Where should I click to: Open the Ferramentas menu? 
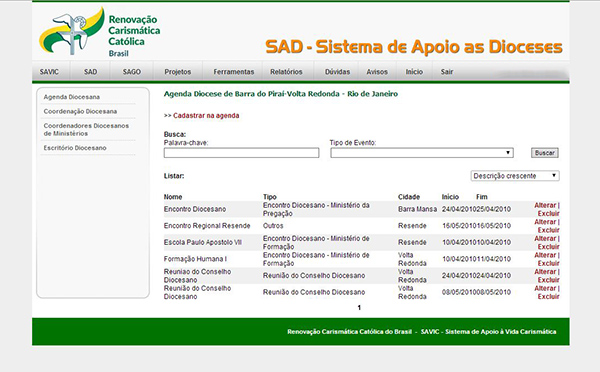click(233, 72)
